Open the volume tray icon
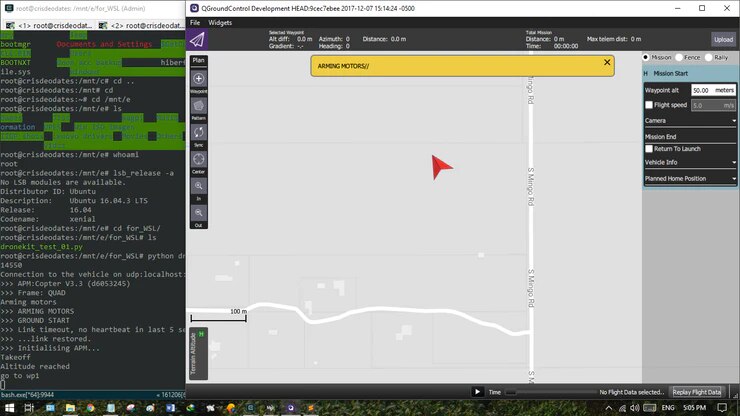 point(635,408)
